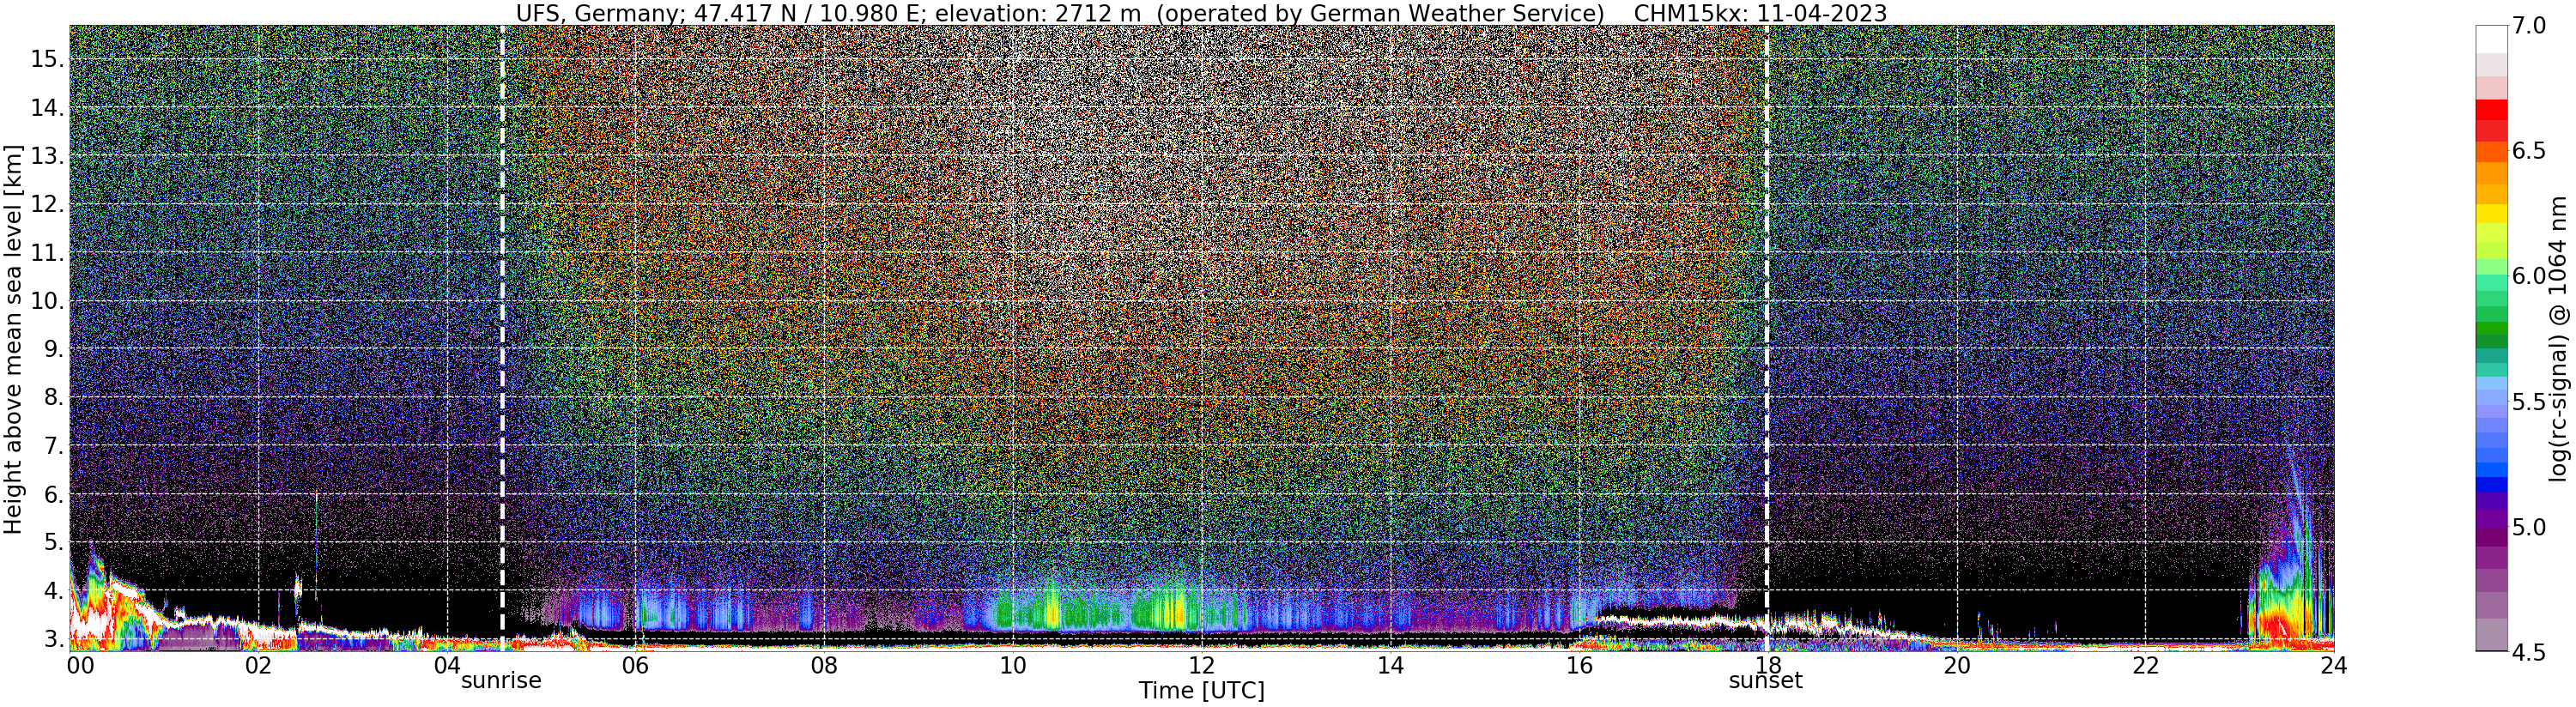Click the '9.' tick on the height axis
2576x707 pixels.
click(x=53, y=349)
